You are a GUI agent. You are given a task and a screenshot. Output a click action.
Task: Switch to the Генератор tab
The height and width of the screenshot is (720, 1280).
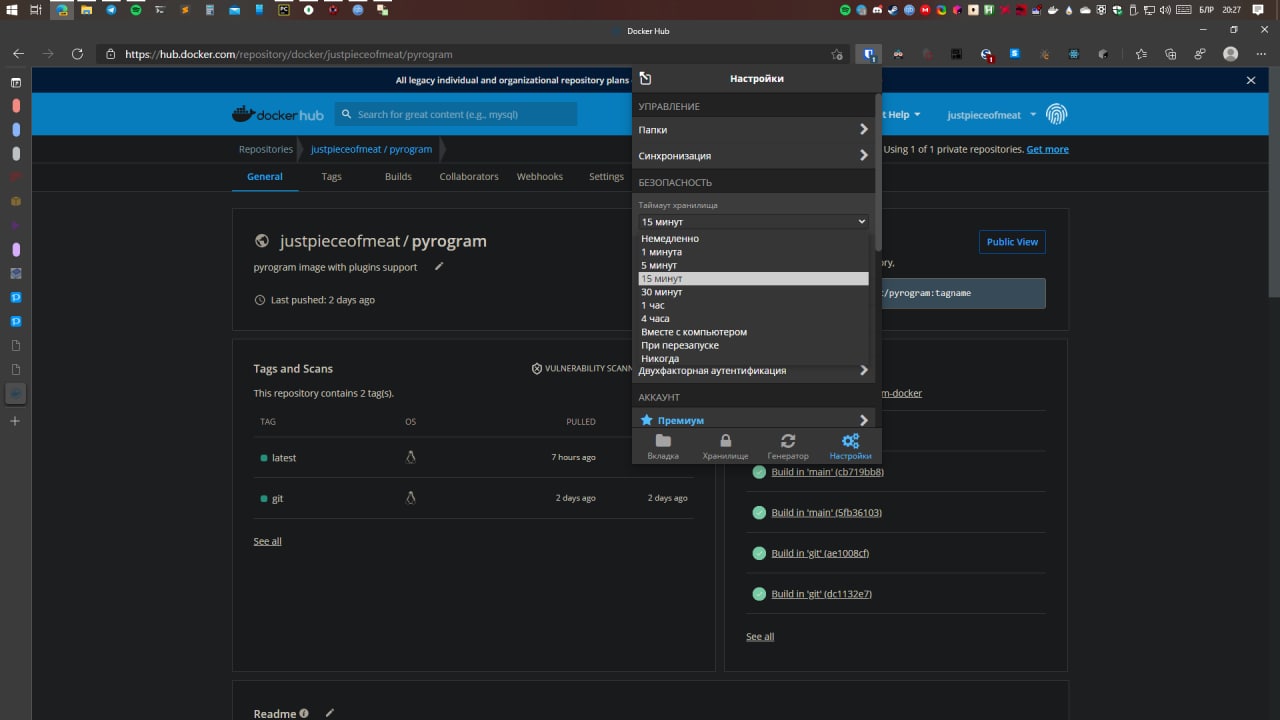(788, 446)
